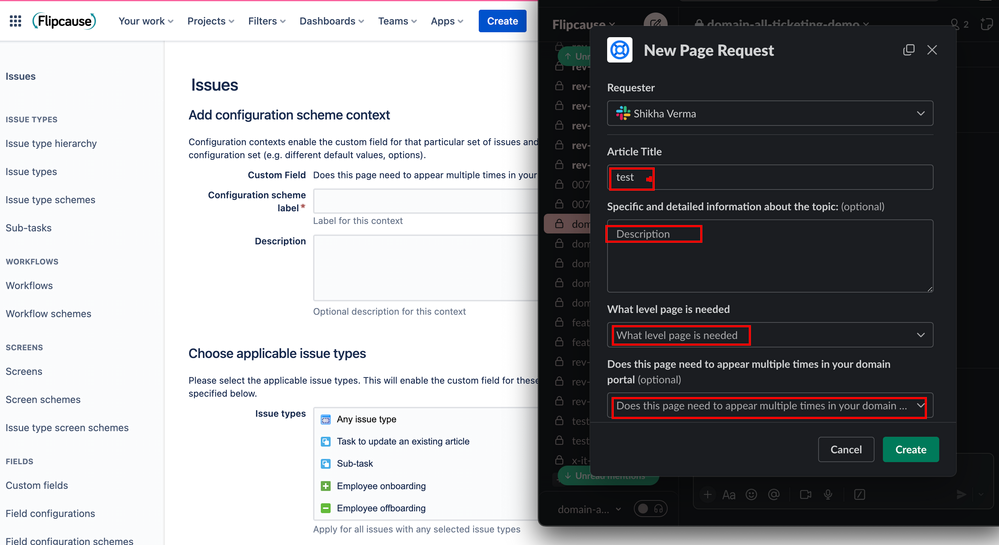999x545 pixels.
Task: Toggle Aa text formatting in Slack composer
Action: pyautogui.click(x=729, y=495)
